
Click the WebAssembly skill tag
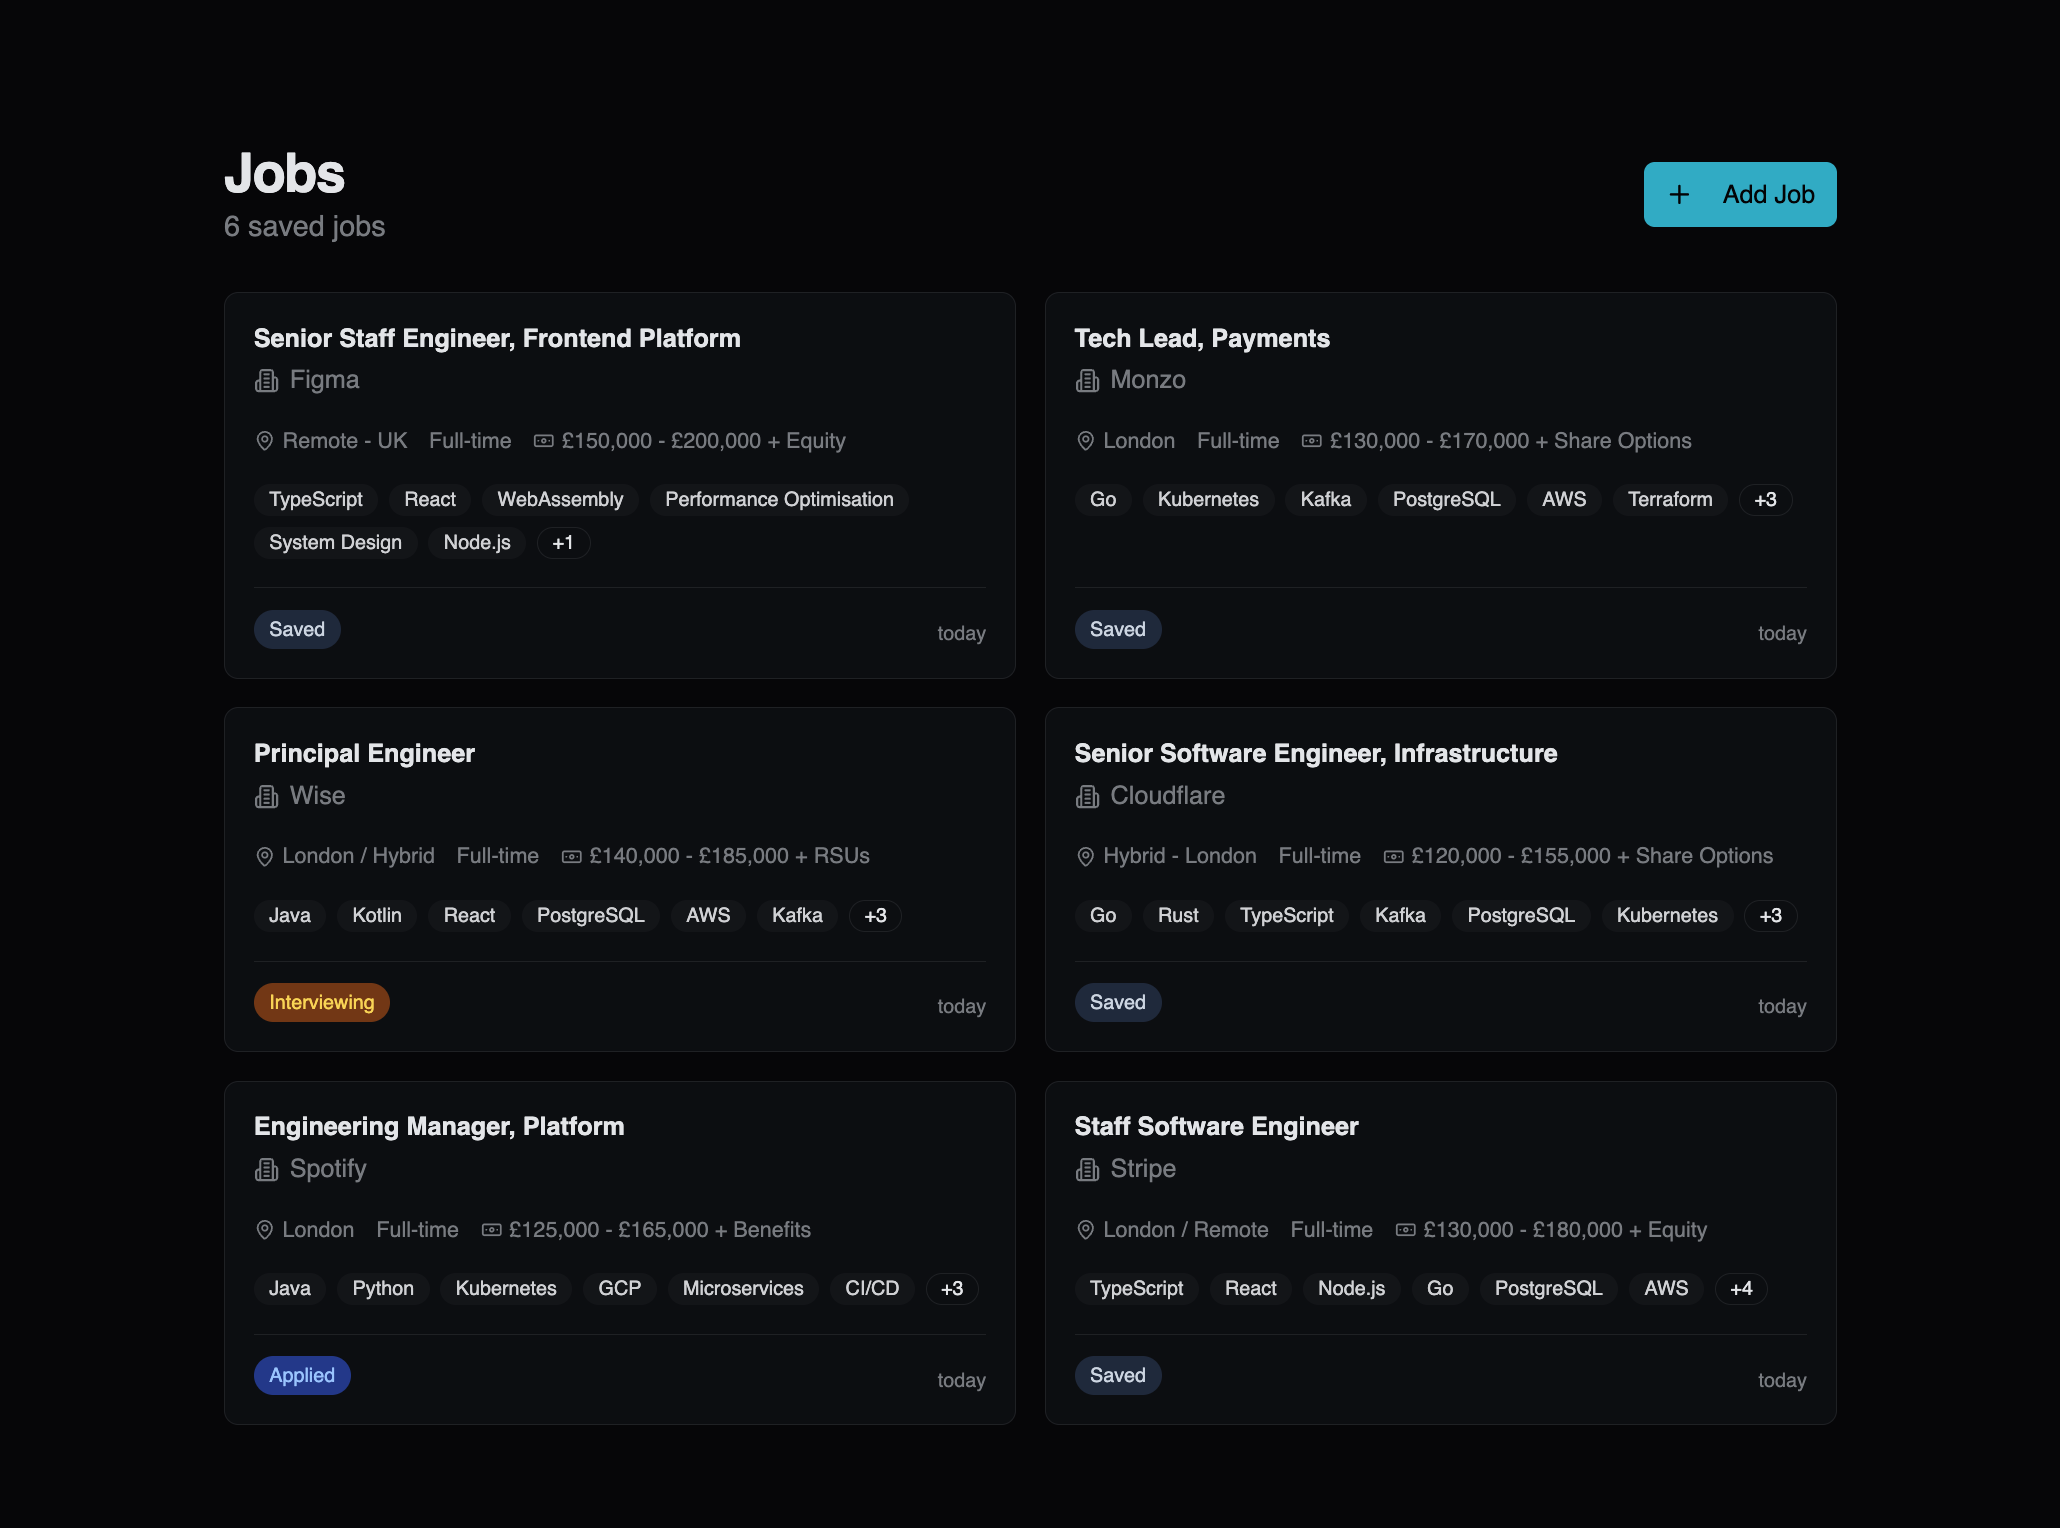coord(560,500)
